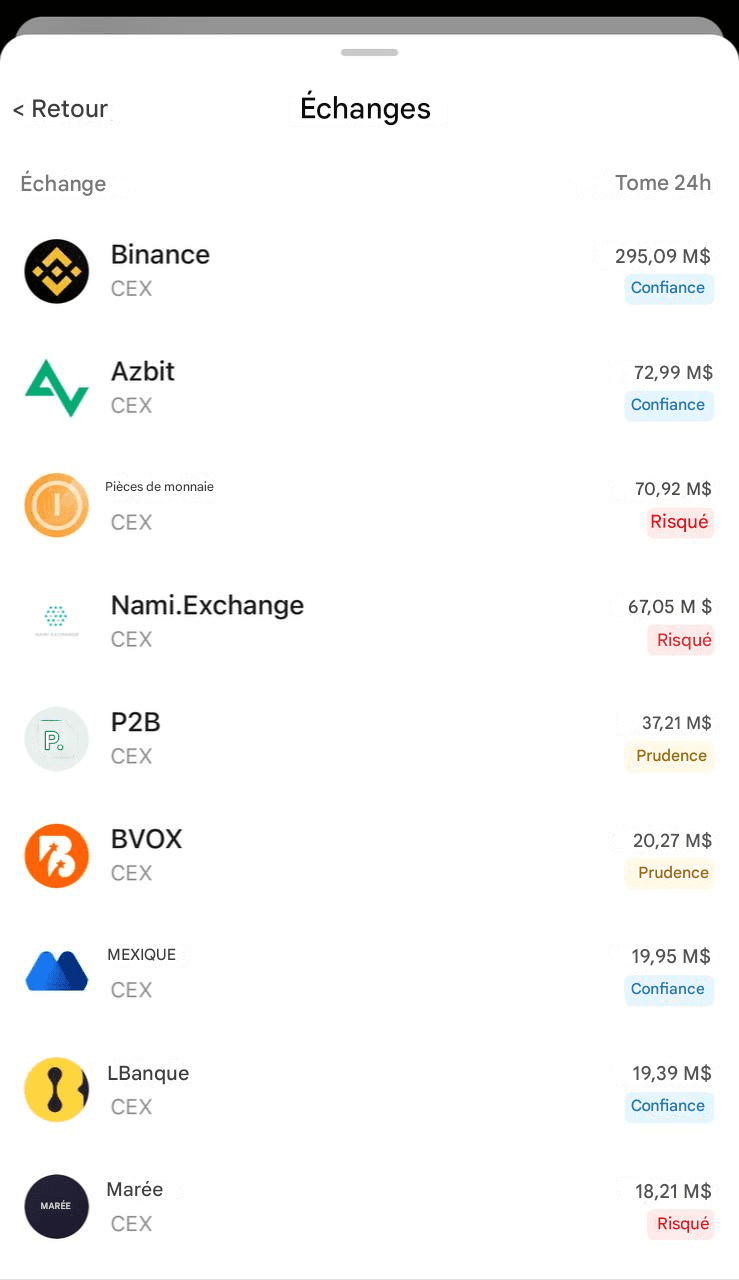Screen dimensions: 739x1280
Task: Click the Échange column header
Action: pos(63,184)
